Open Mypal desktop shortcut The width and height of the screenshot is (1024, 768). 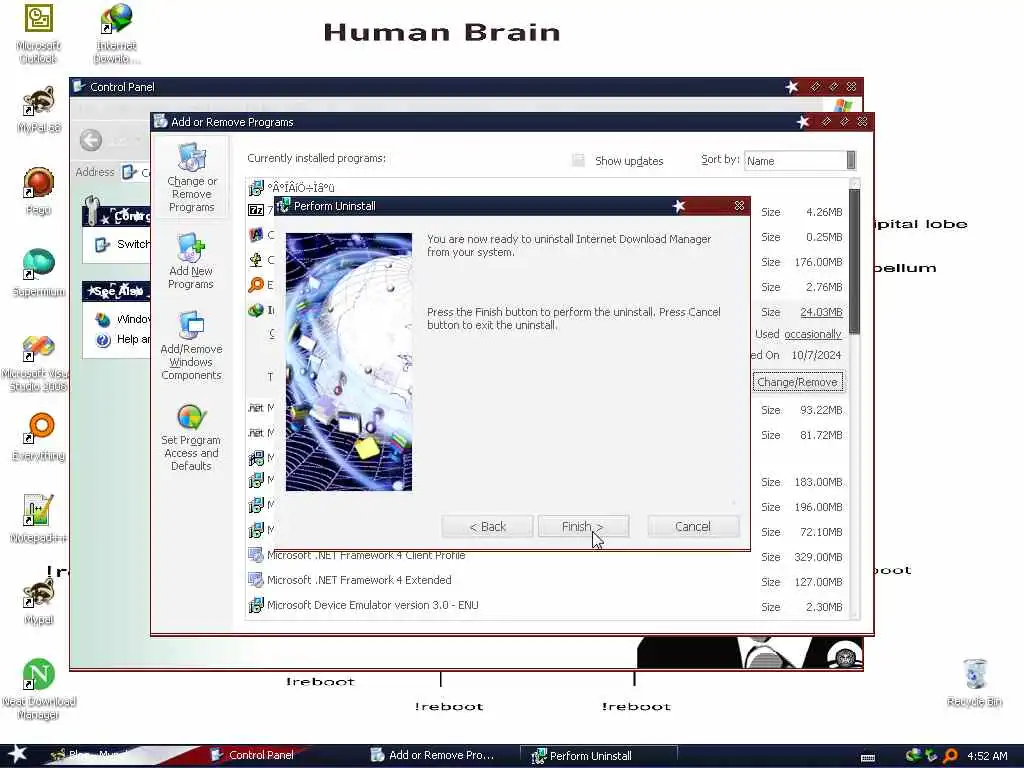pos(39,601)
